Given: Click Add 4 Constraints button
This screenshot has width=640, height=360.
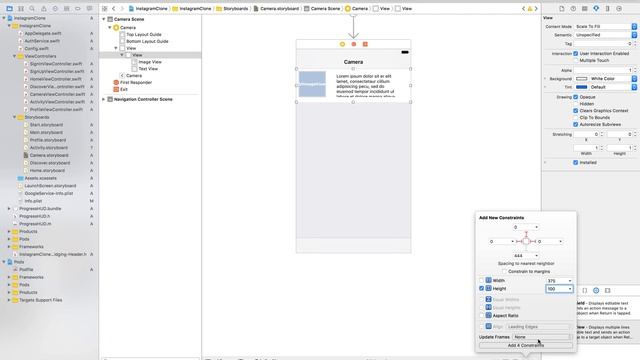Looking at the screenshot, I should pos(526,345).
